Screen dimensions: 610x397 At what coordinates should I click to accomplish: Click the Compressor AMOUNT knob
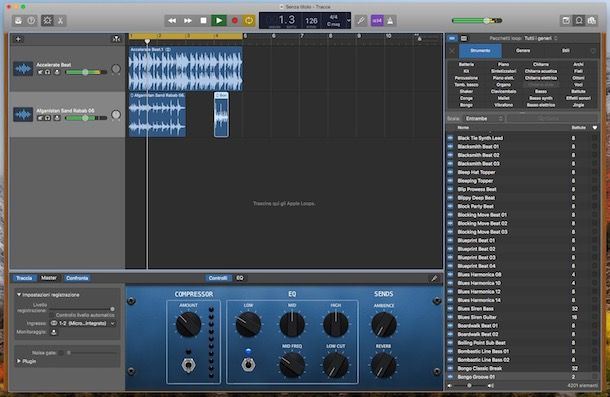click(x=188, y=324)
